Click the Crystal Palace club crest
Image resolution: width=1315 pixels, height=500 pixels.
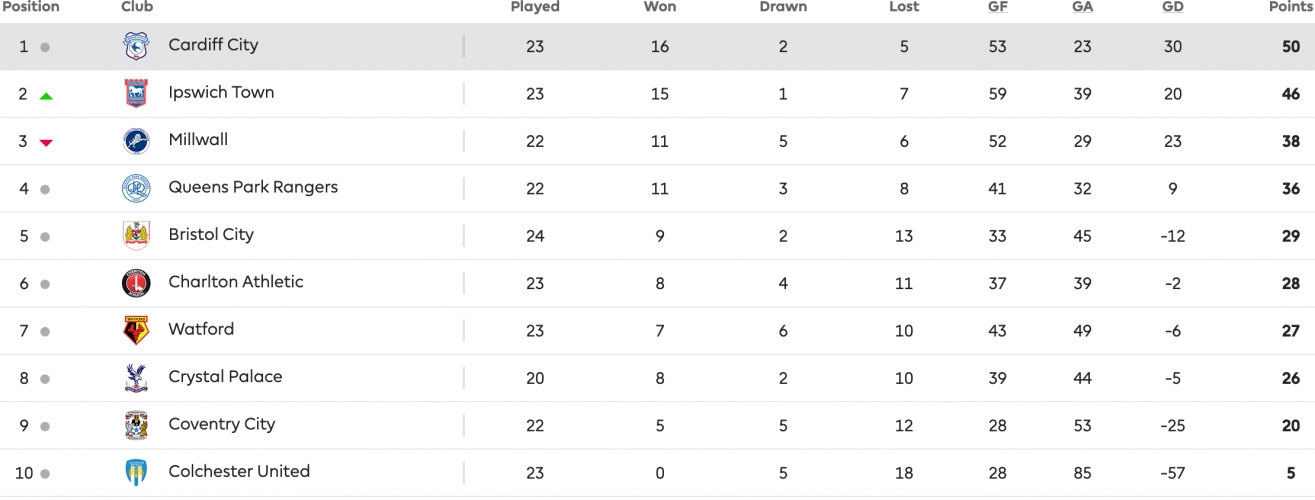coord(136,378)
